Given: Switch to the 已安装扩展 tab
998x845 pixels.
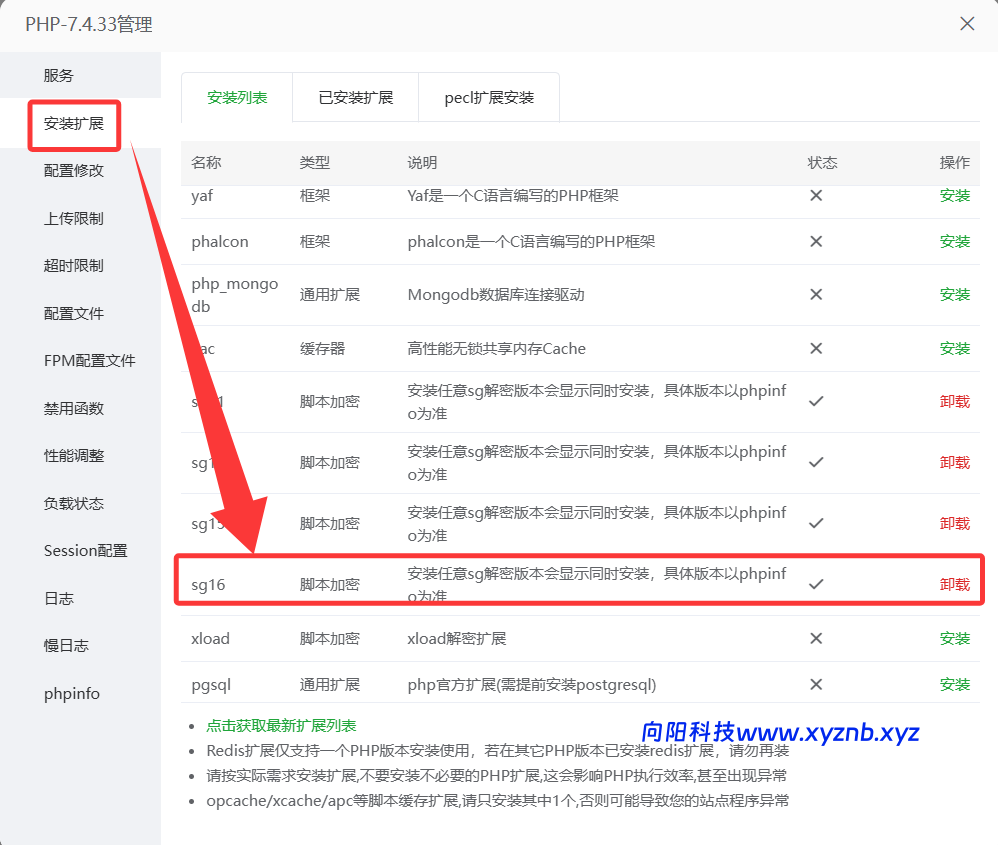Looking at the screenshot, I should (x=354, y=96).
